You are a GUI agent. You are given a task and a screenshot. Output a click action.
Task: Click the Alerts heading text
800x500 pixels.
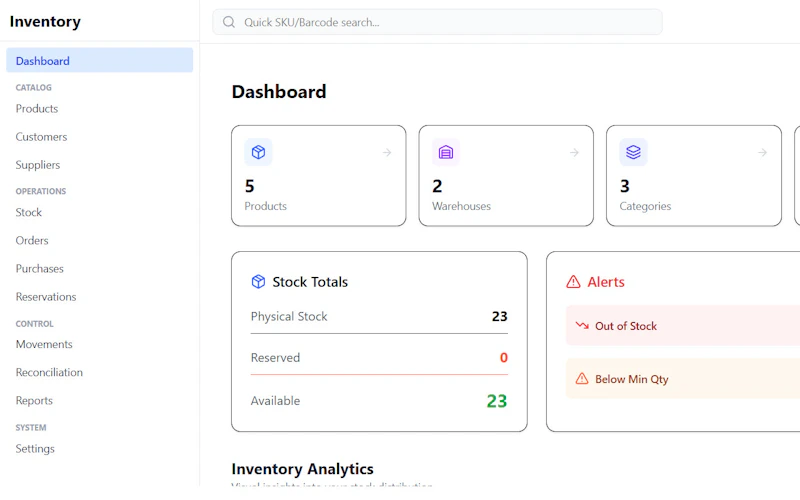tap(606, 282)
